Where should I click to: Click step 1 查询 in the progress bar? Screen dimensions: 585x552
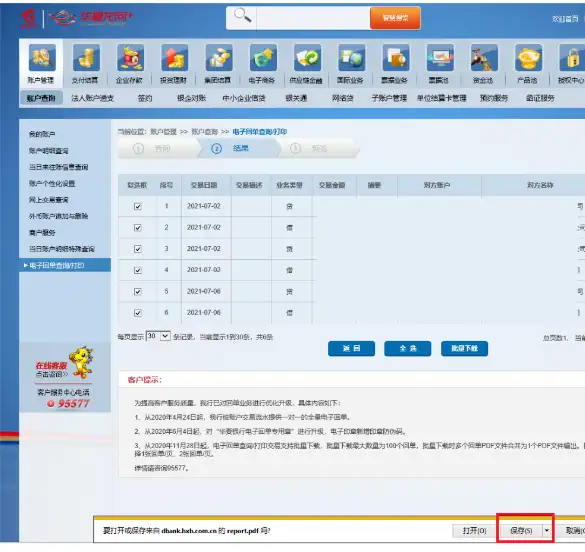pos(159,148)
